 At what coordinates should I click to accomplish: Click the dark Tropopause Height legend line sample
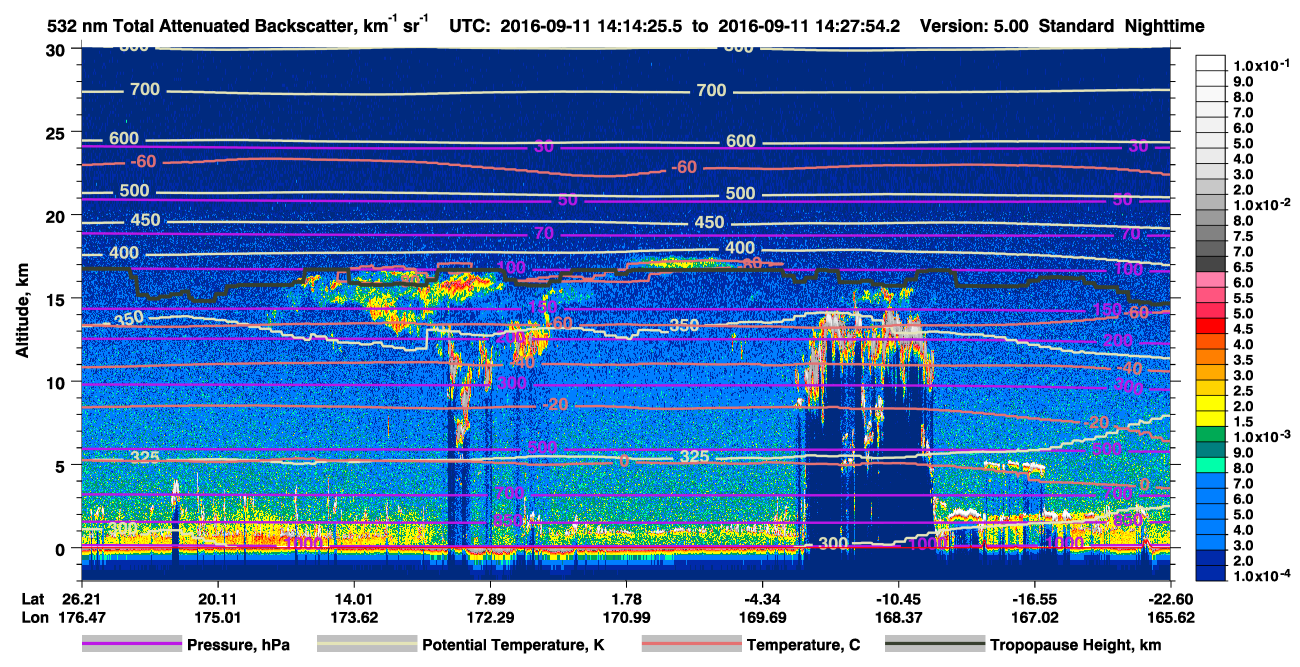[x=935, y=644]
